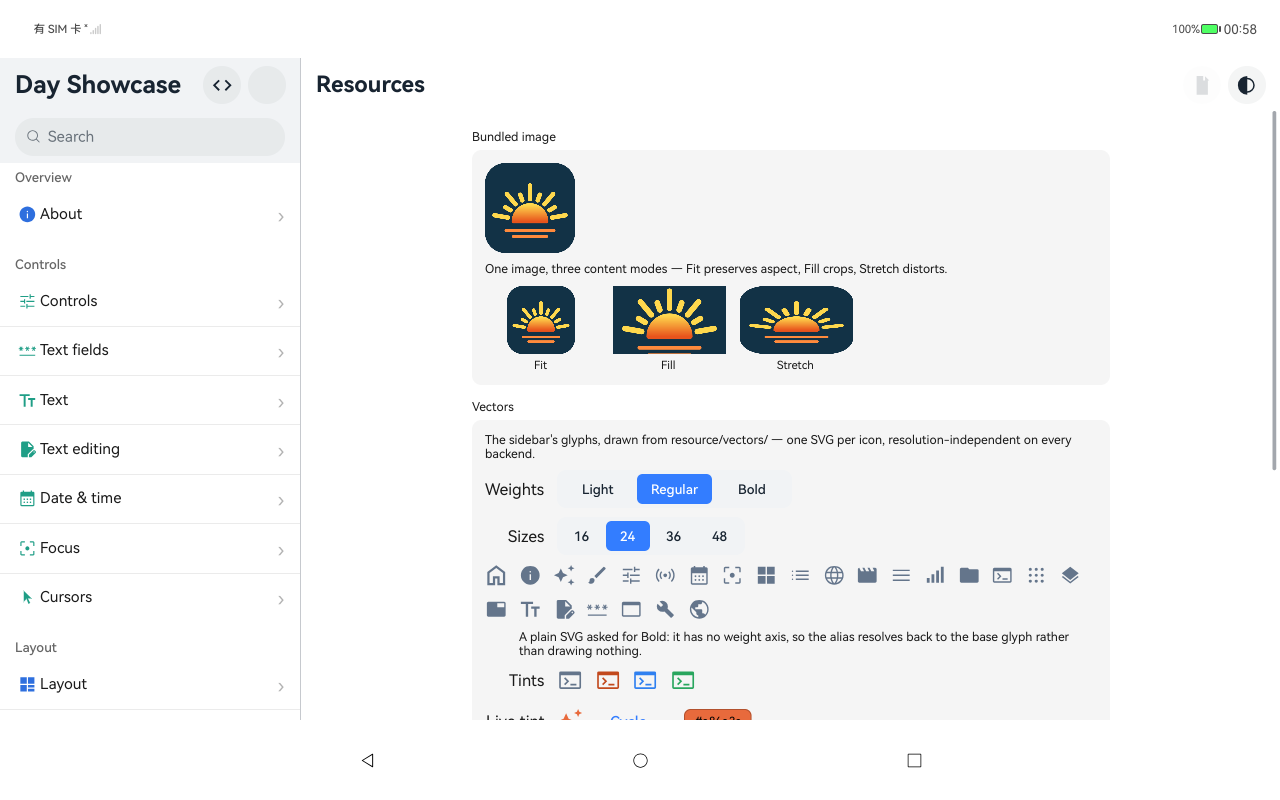
Task: Click the sparkles glyph in the Vectors grid
Action: pos(564,575)
